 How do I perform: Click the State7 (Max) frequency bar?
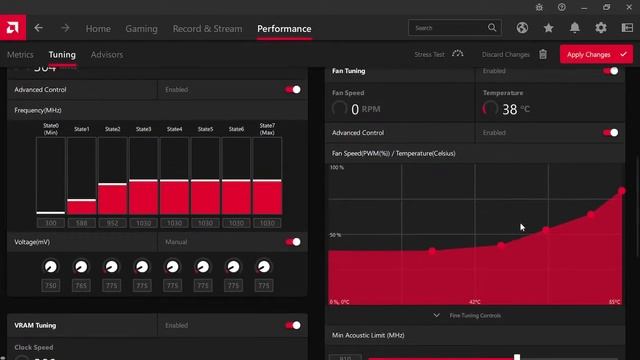click(267, 176)
